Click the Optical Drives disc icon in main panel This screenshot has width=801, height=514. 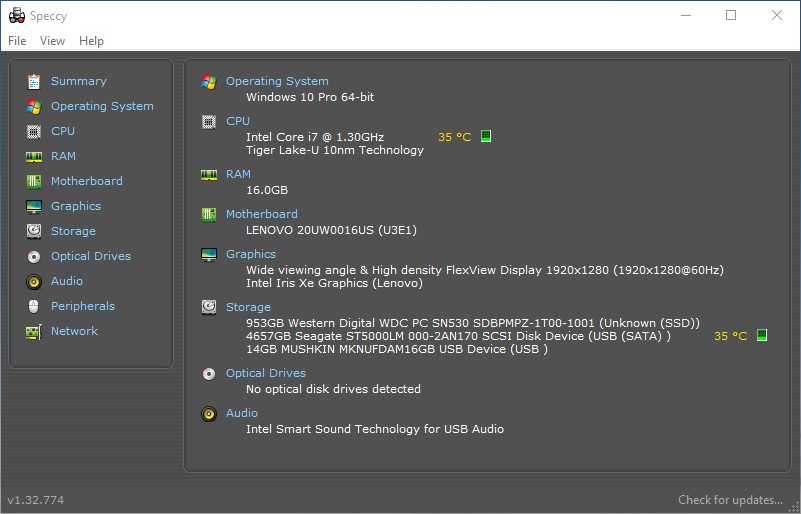(209, 374)
